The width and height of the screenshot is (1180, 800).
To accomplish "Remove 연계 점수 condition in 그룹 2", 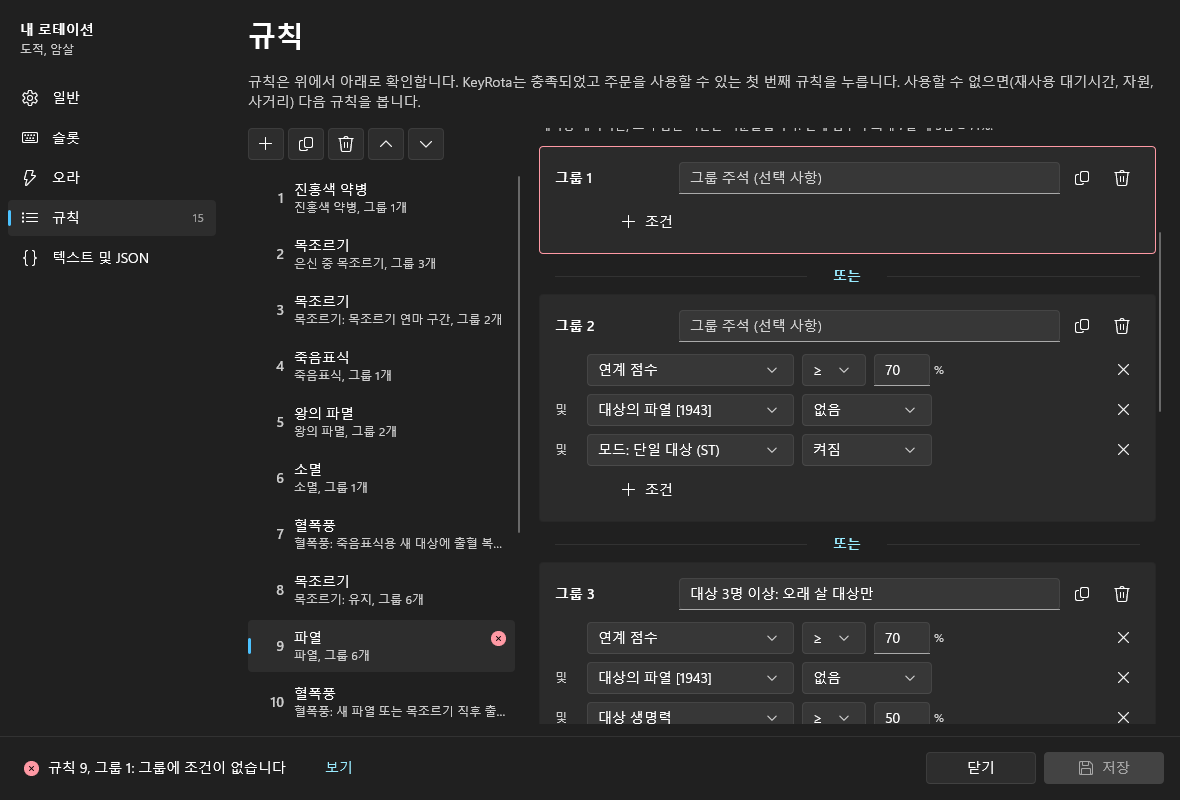I will (x=1123, y=370).
